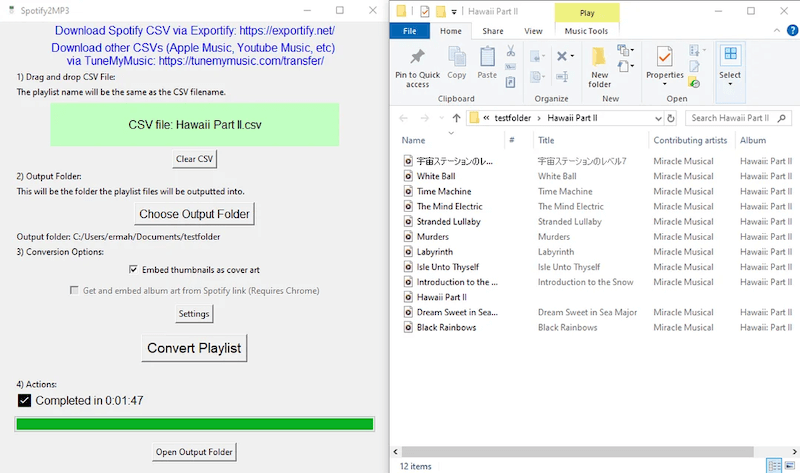Switch to large icons view
The image size is (800, 473).
click(x=790, y=466)
